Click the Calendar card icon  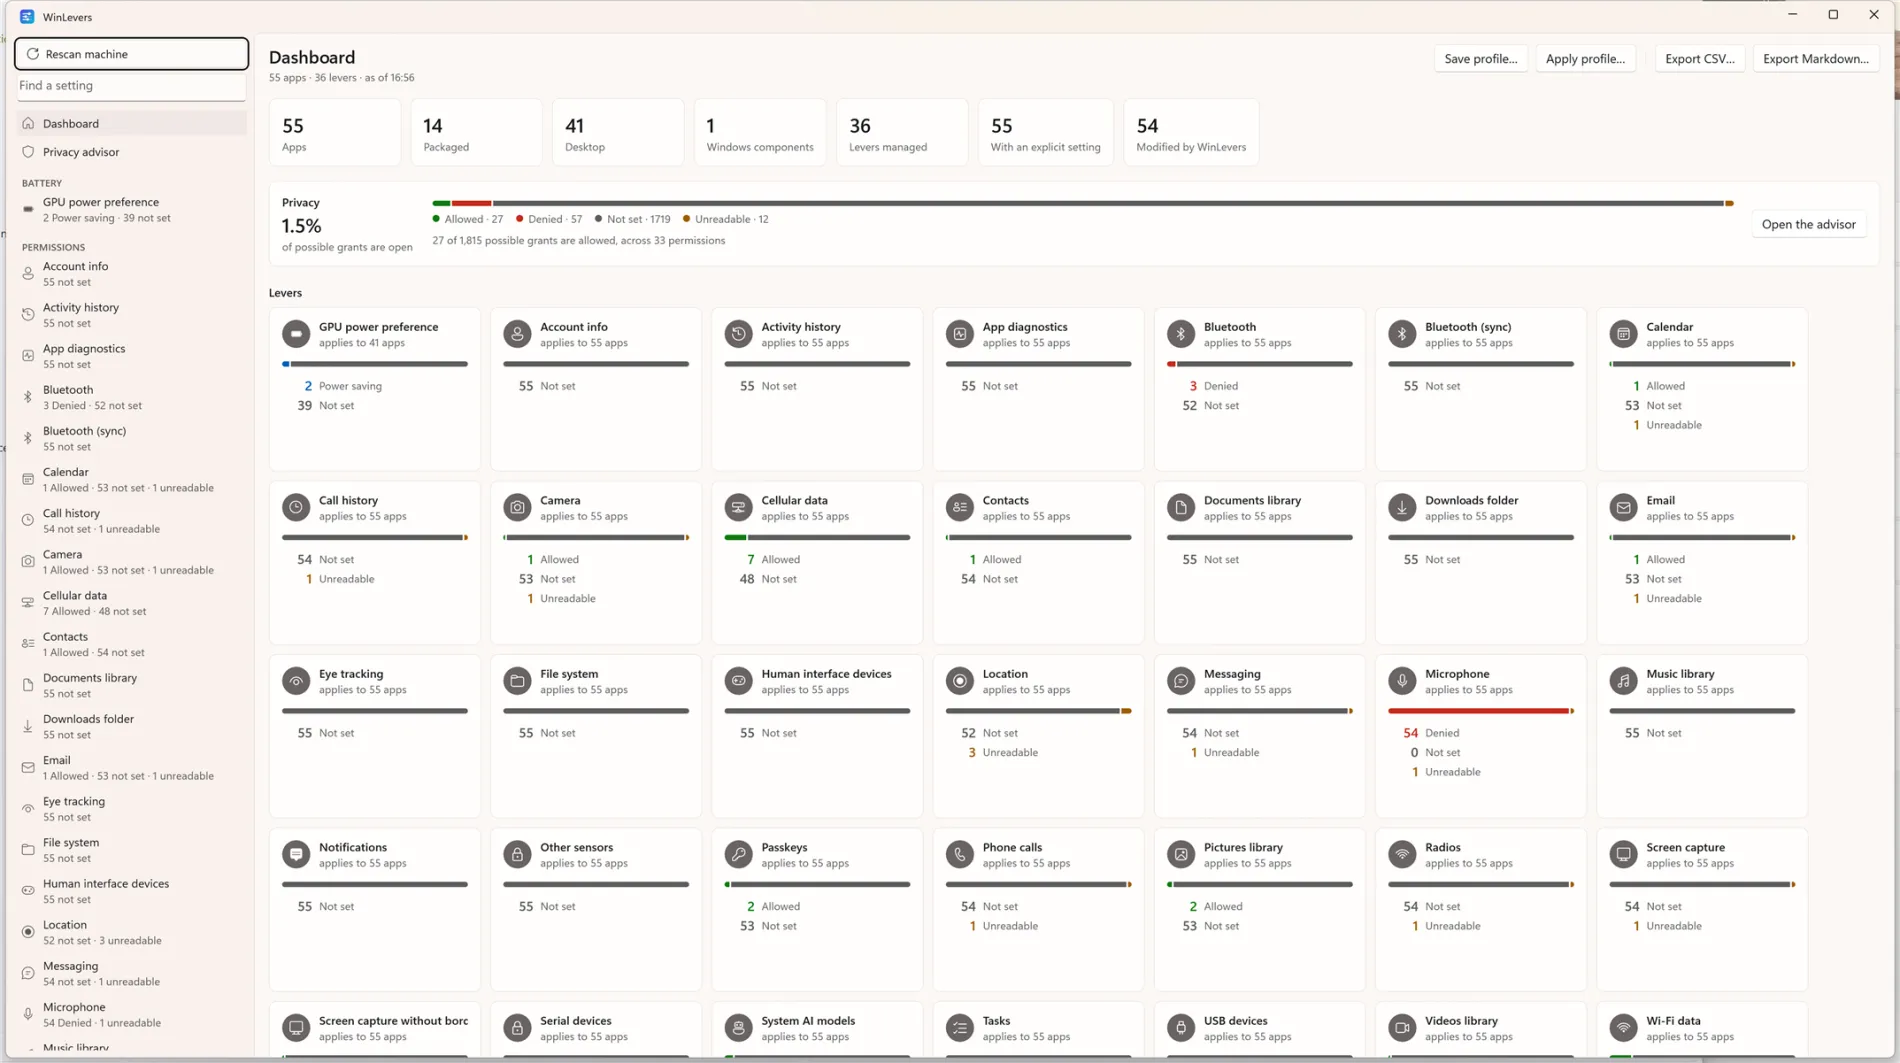[x=1623, y=334]
